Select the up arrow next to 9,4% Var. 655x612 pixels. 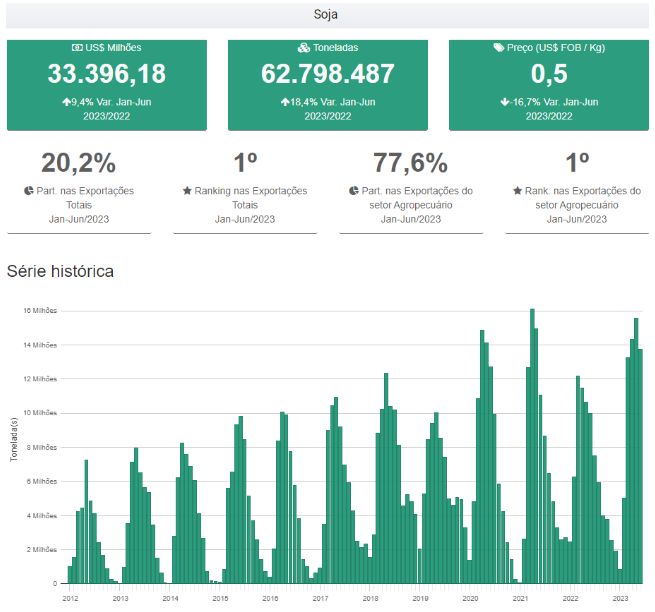67,102
